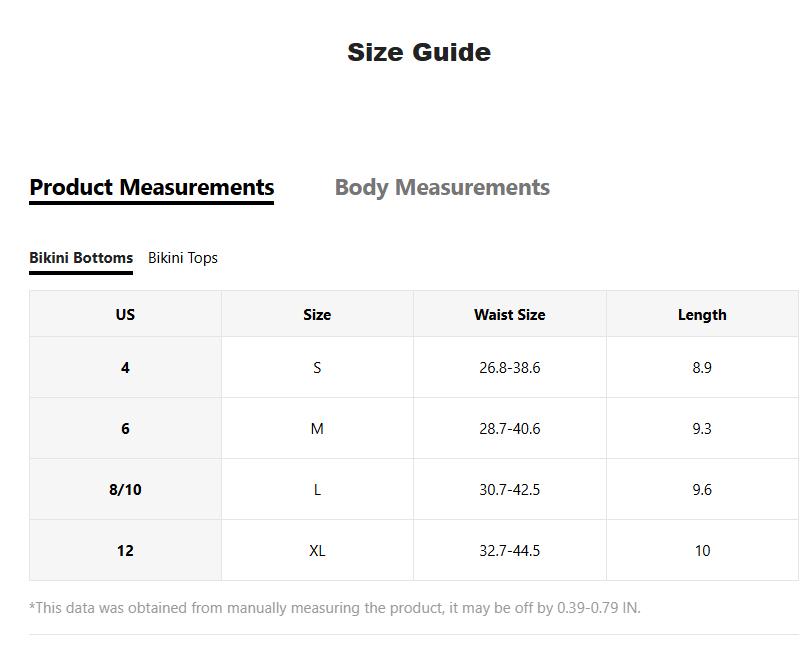
Task: Click the Length column header
Action: coord(702,314)
